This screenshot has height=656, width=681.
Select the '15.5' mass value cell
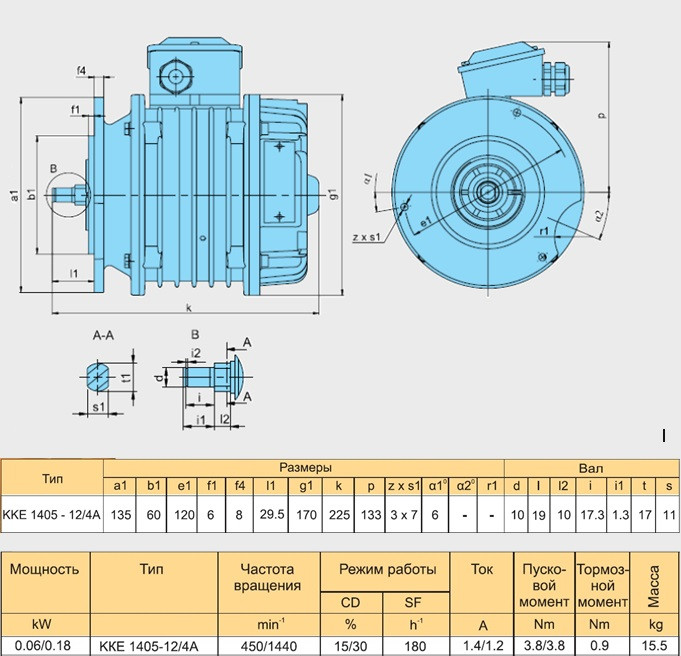pos(654,646)
